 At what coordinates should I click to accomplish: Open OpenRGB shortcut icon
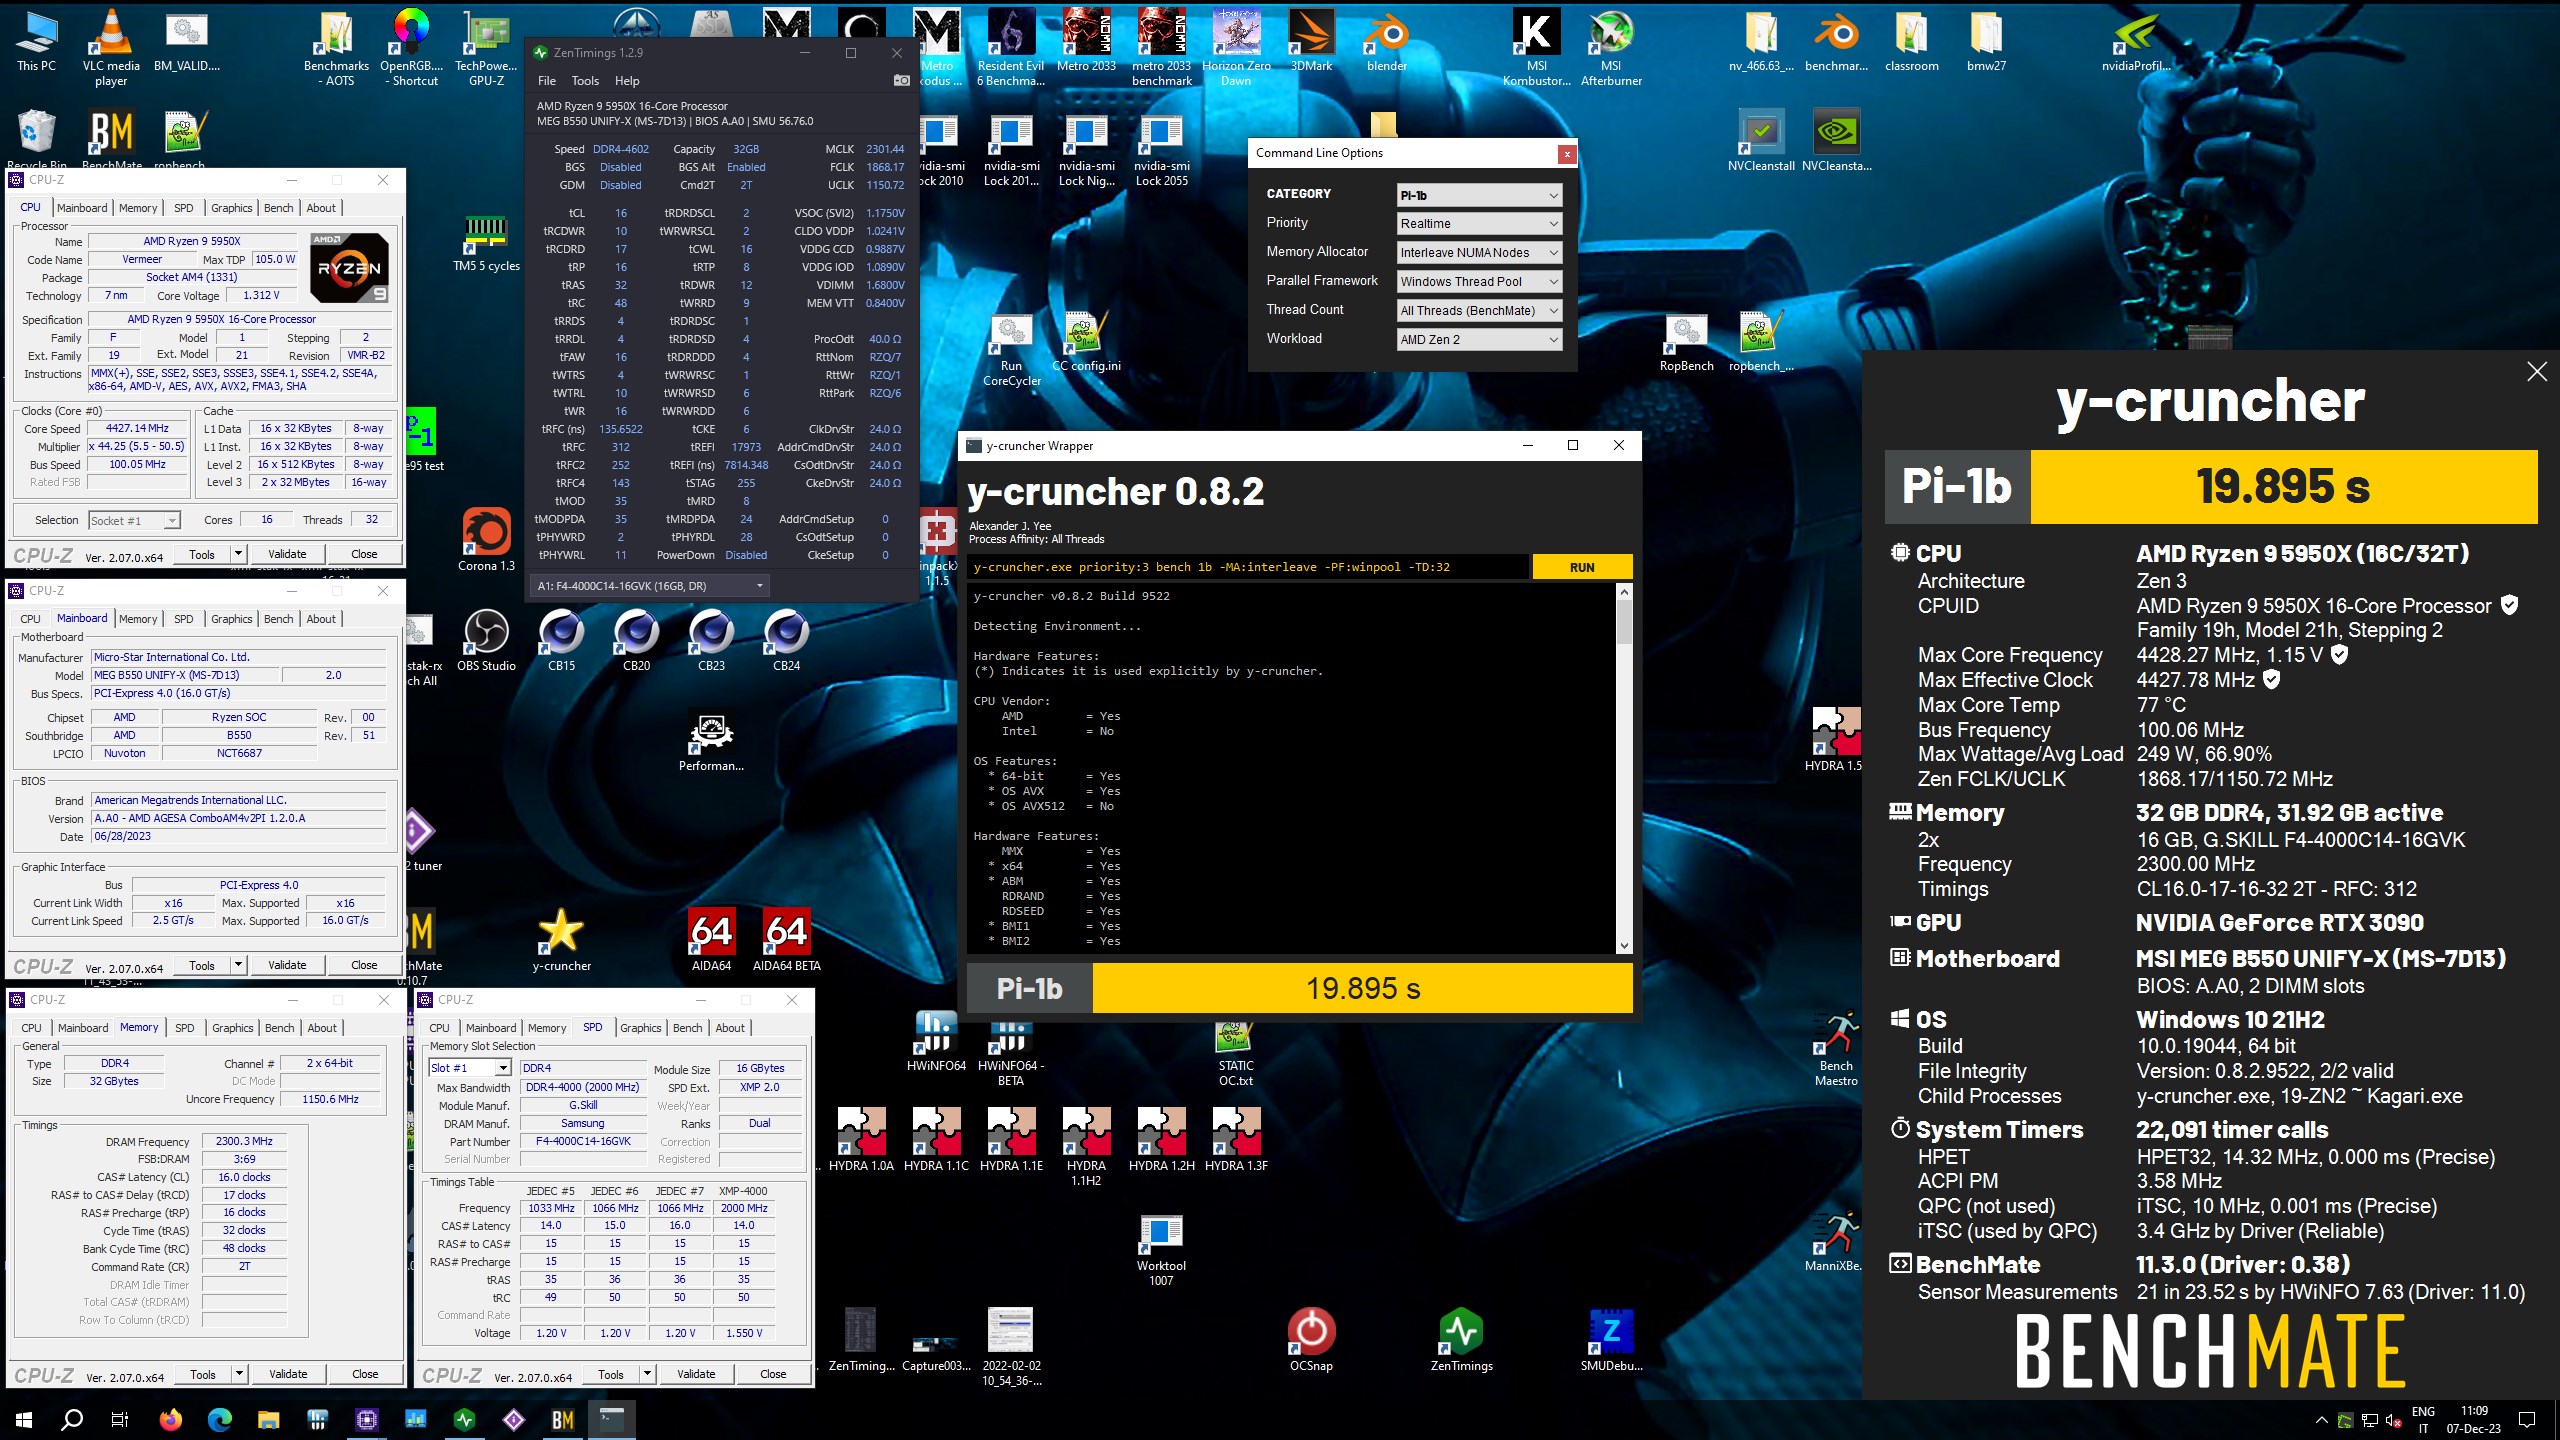pos(411,47)
